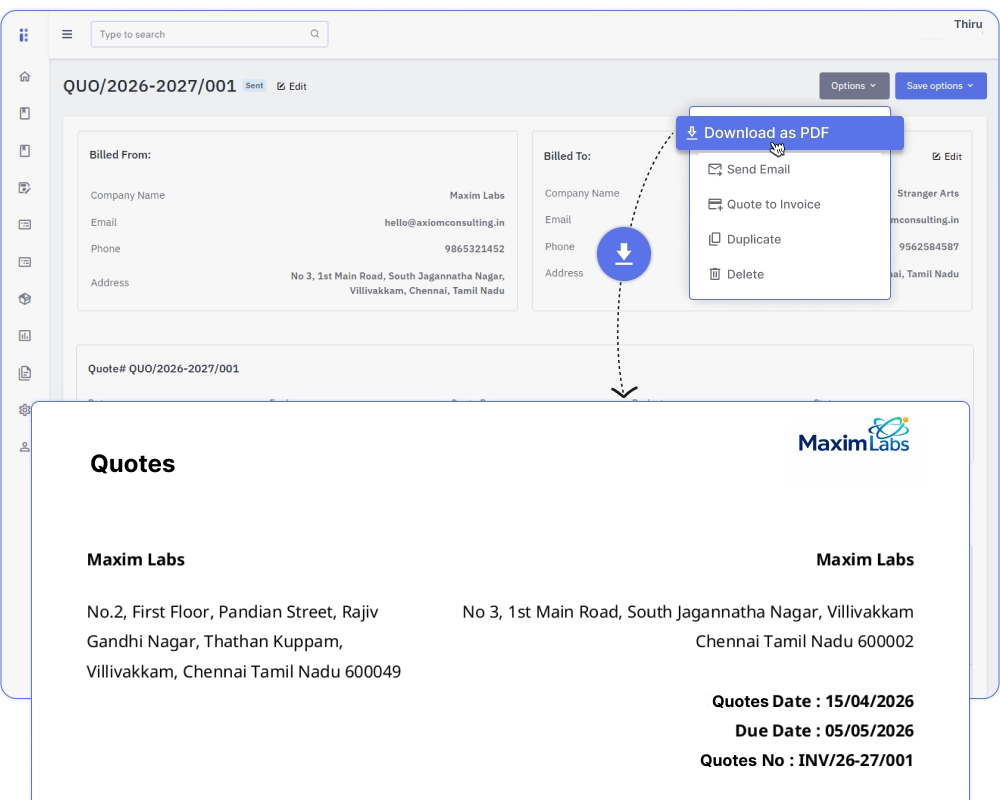Image resolution: width=1000 pixels, height=800 pixels.
Task: Expand the Save options dropdown
Action: (941, 85)
